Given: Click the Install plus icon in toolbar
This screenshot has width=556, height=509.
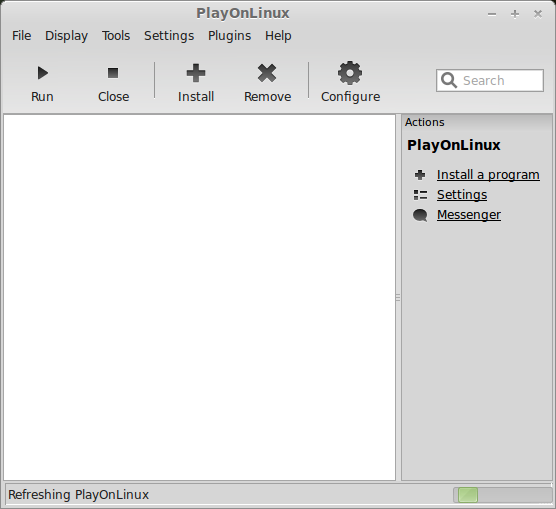Looking at the screenshot, I should [196, 73].
